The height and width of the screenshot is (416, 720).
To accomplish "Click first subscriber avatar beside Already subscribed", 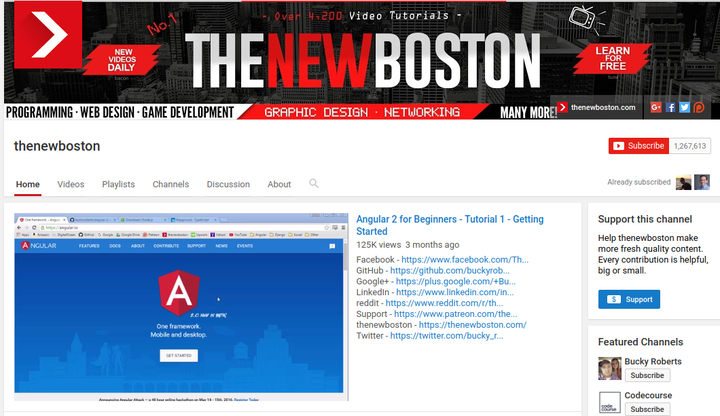I will point(684,182).
